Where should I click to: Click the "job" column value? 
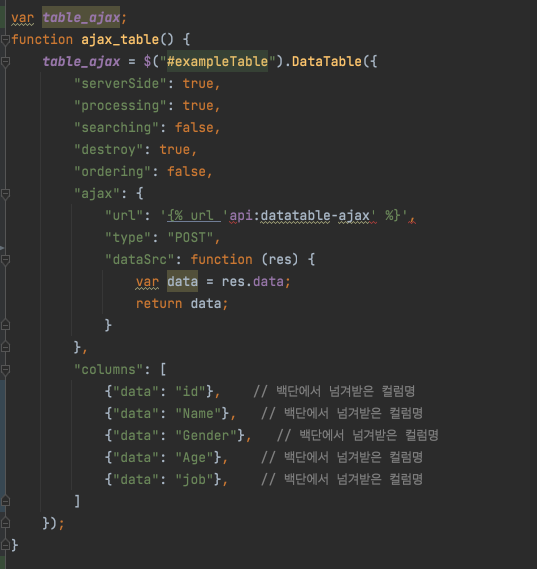[194, 479]
